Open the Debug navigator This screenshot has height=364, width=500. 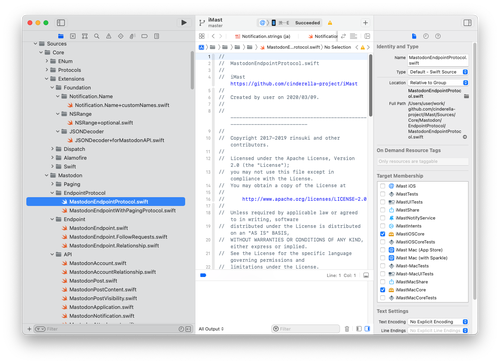(x=132, y=36)
